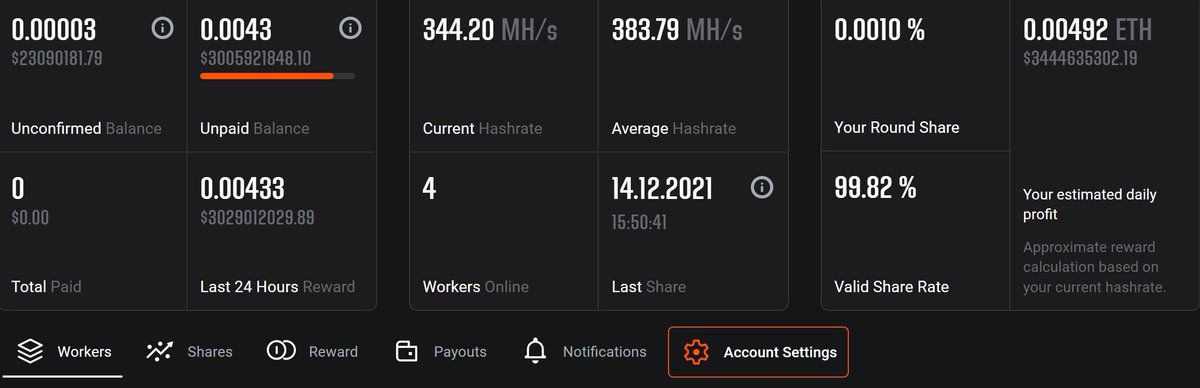
Task: Click the Workers Online count of 4
Action: [430, 187]
